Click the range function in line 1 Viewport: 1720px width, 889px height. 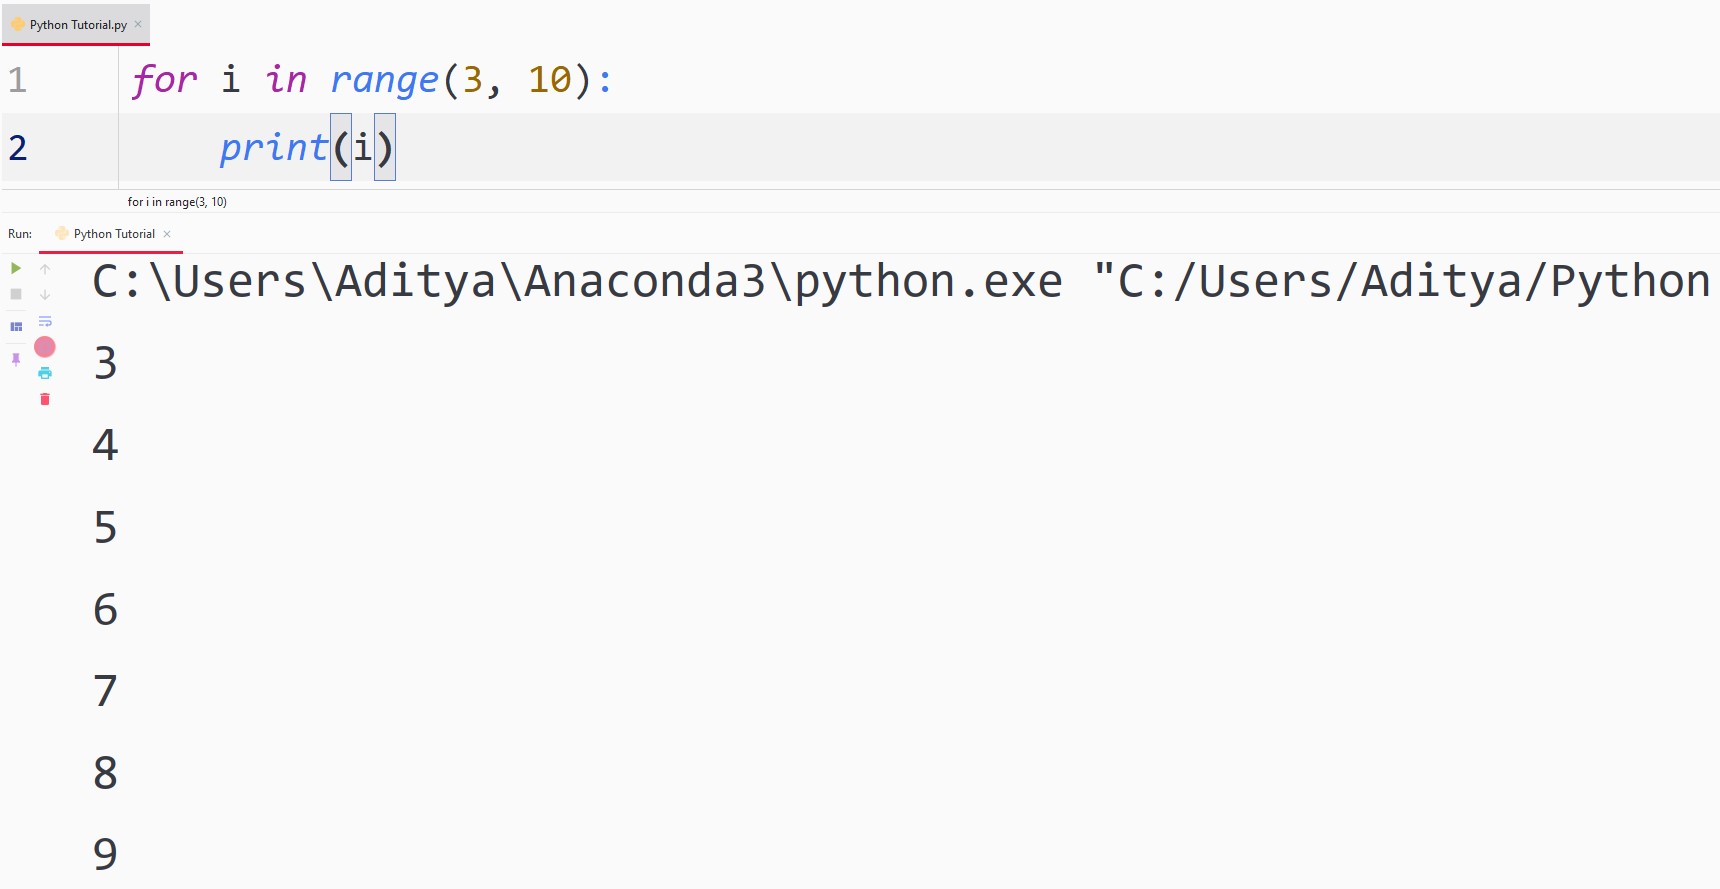(384, 80)
